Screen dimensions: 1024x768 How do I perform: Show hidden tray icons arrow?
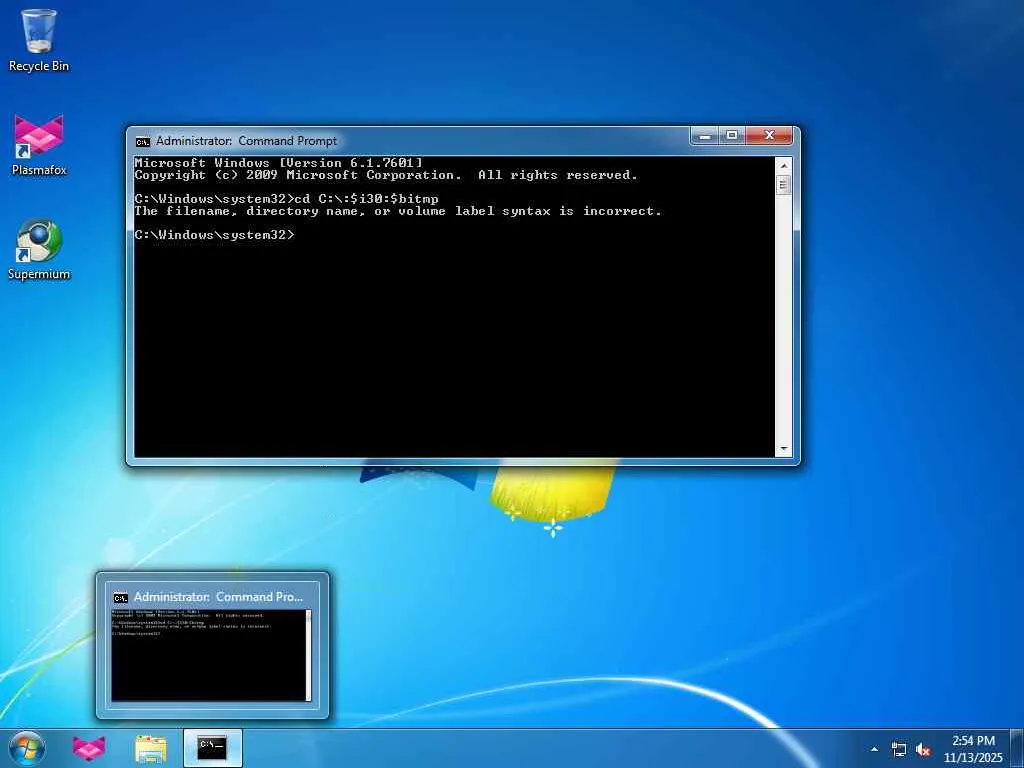click(874, 749)
